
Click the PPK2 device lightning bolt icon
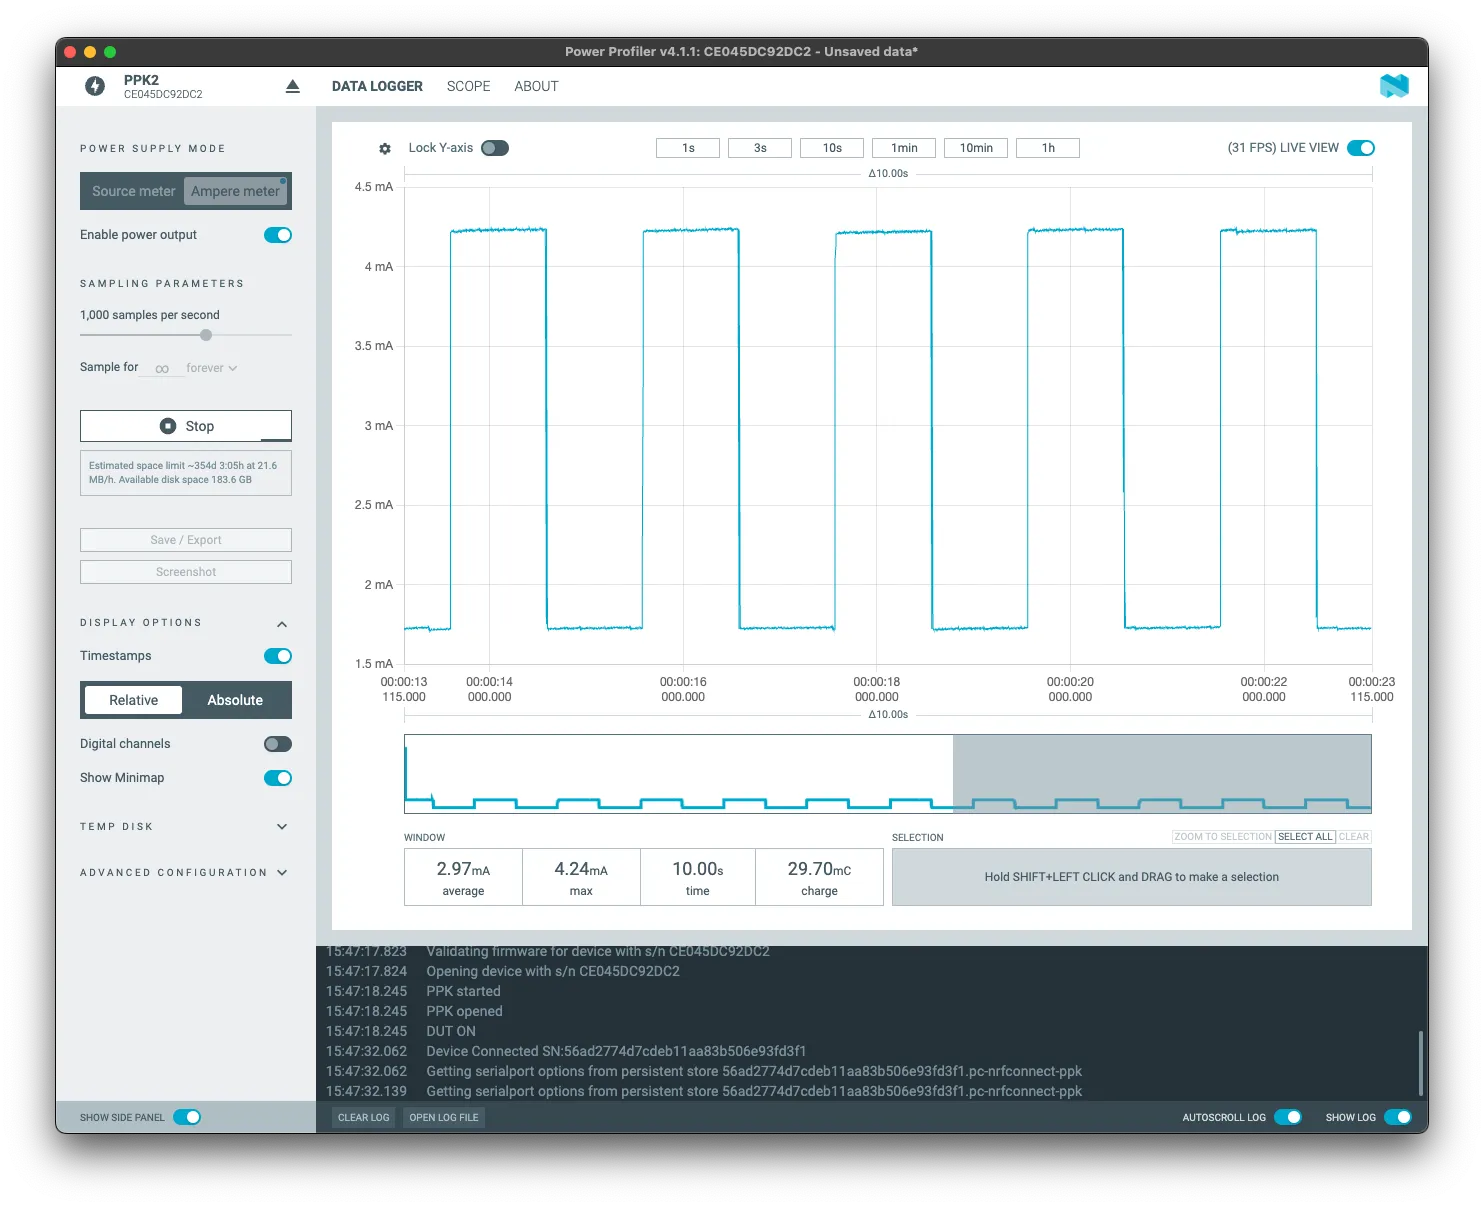click(x=95, y=87)
